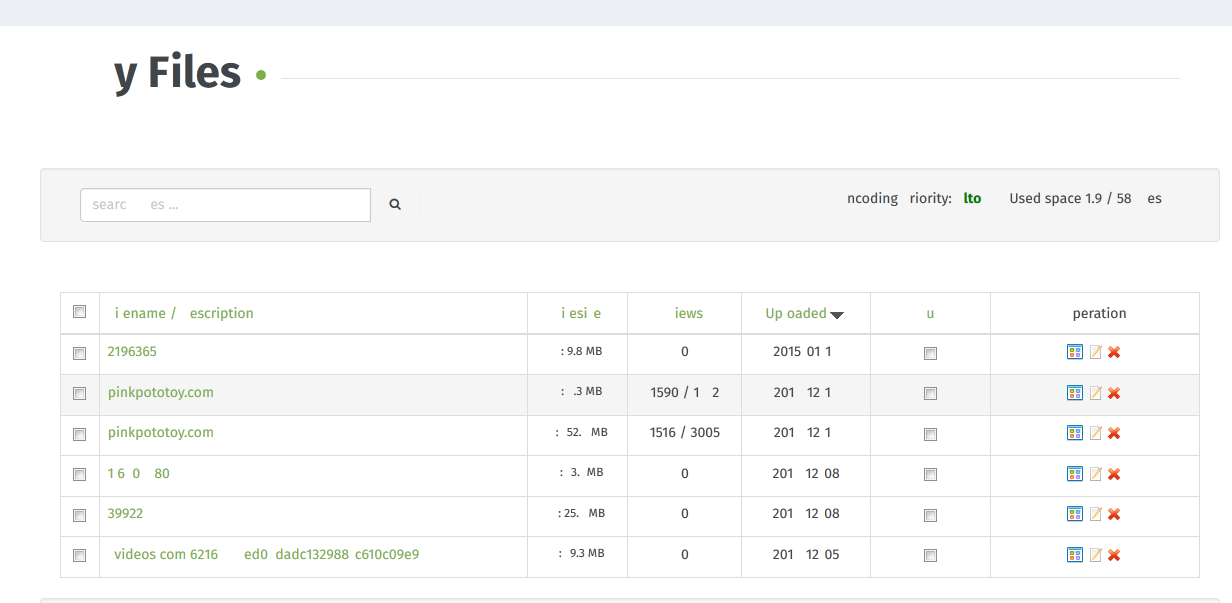Open the 39922 file link

pyautogui.click(x=125, y=514)
